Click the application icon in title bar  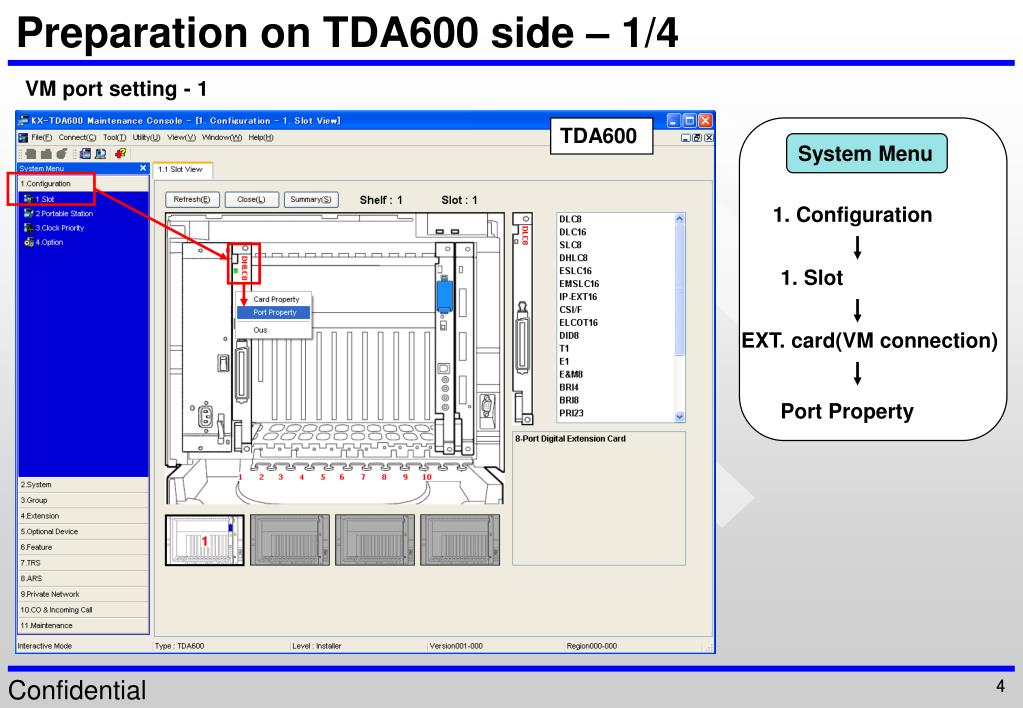pyautogui.click(x=23, y=121)
